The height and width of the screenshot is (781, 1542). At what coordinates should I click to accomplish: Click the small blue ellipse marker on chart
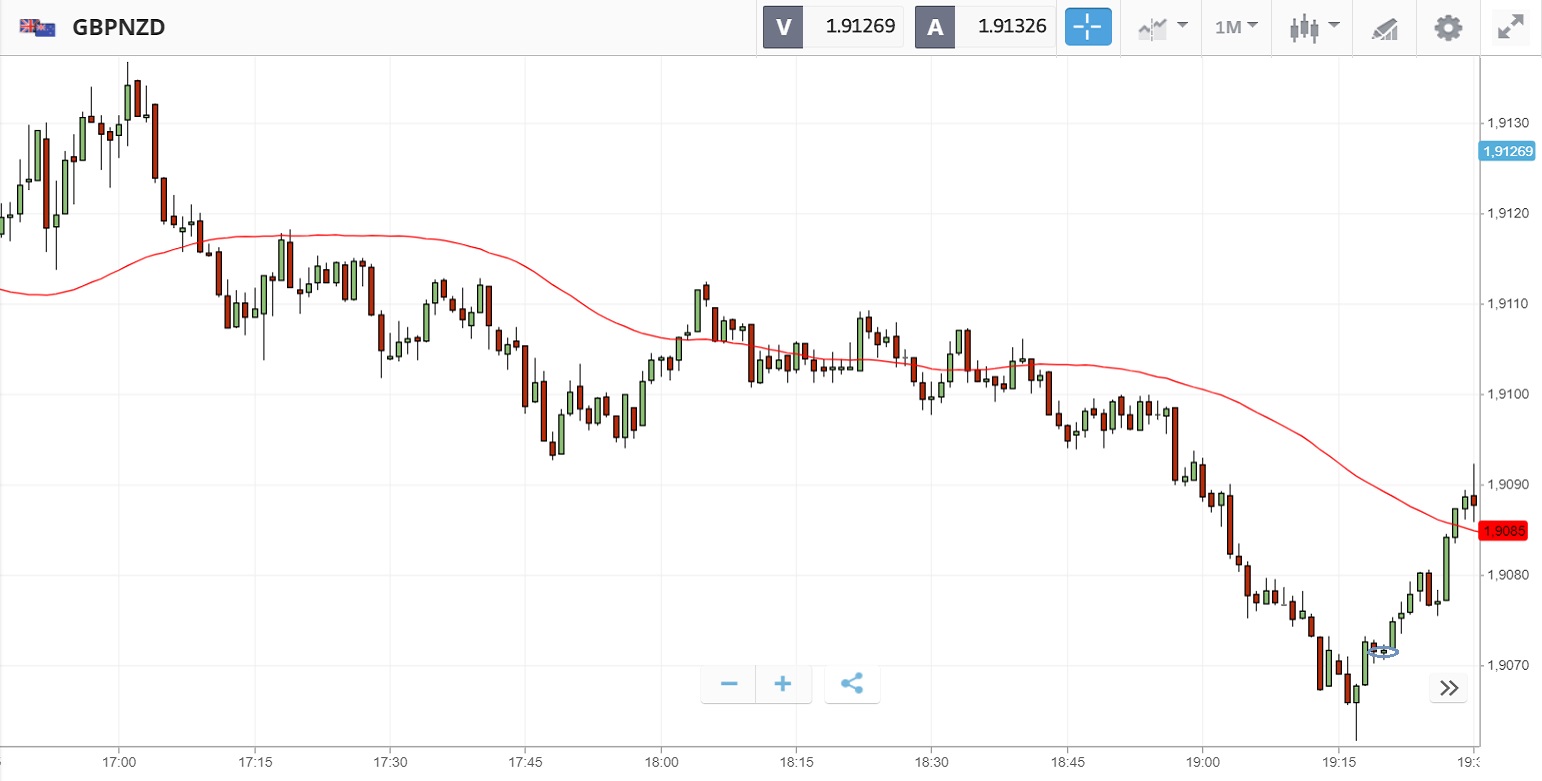[1383, 652]
